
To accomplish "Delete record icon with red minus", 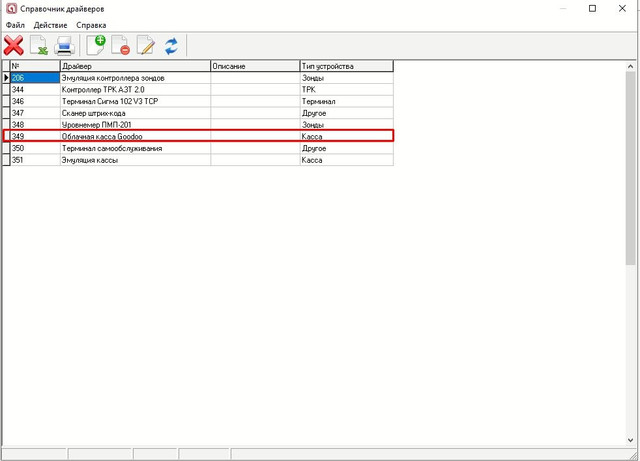I will [x=121, y=45].
